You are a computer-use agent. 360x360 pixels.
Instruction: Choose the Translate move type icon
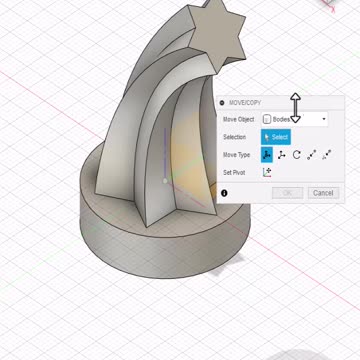[282, 155]
